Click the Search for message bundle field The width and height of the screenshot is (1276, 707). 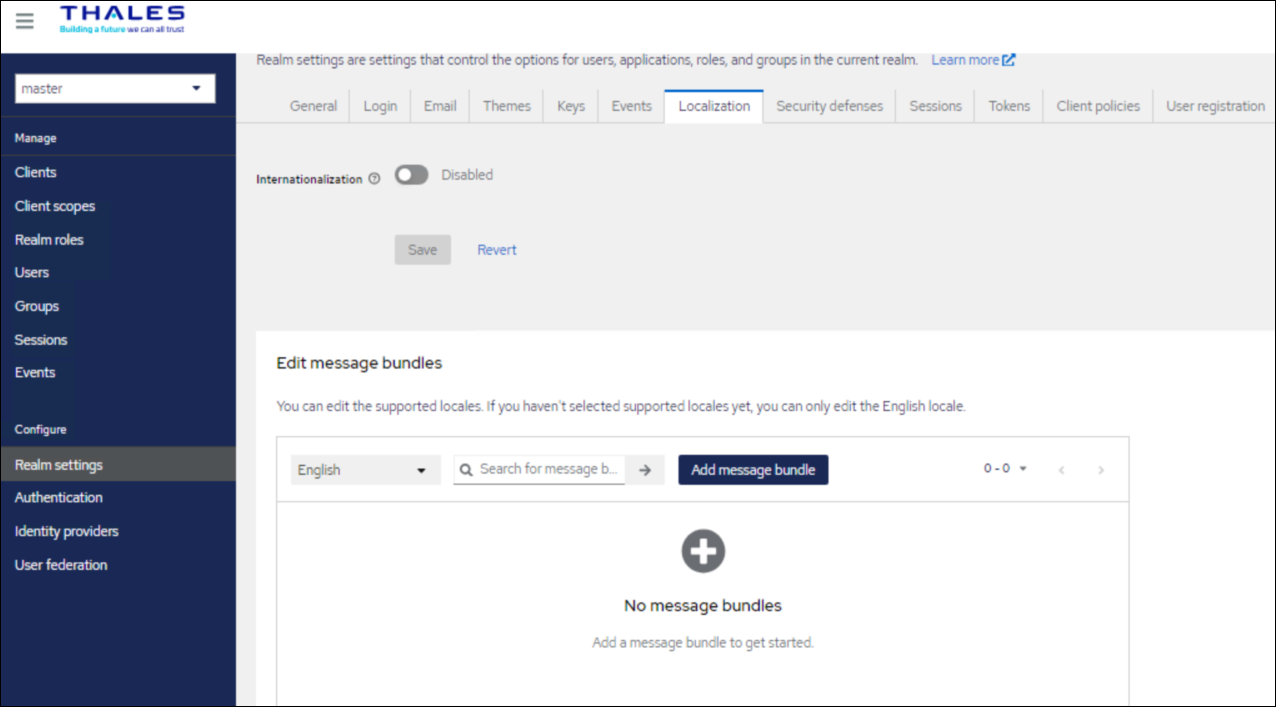point(549,469)
